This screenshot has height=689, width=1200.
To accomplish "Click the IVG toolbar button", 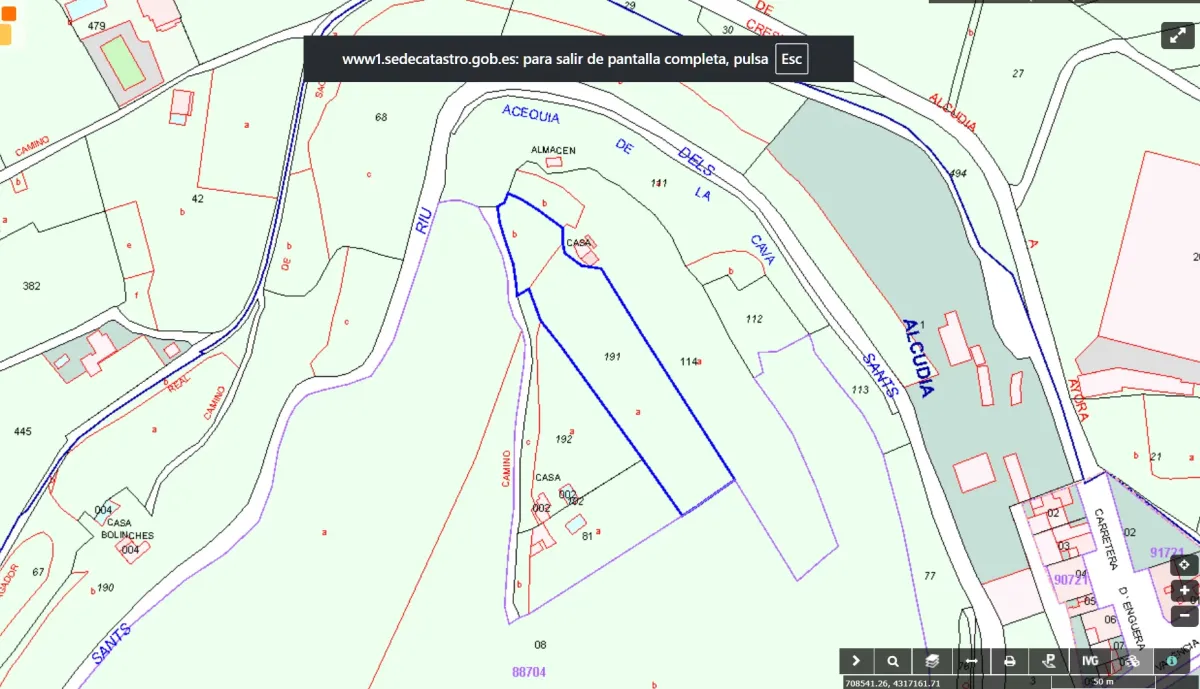I will tap(1089, 661).
